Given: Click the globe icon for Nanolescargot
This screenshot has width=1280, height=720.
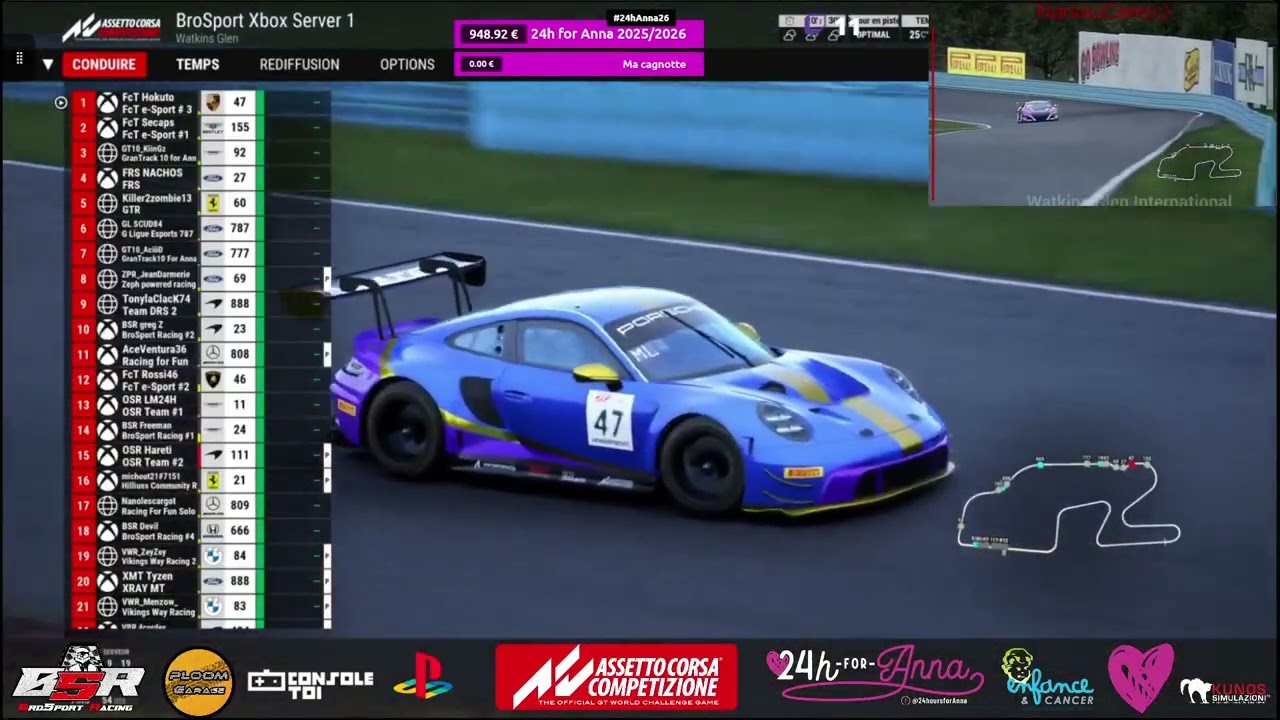Looking at the screenshot, I should pyautogui.click(x=107, y=505).
